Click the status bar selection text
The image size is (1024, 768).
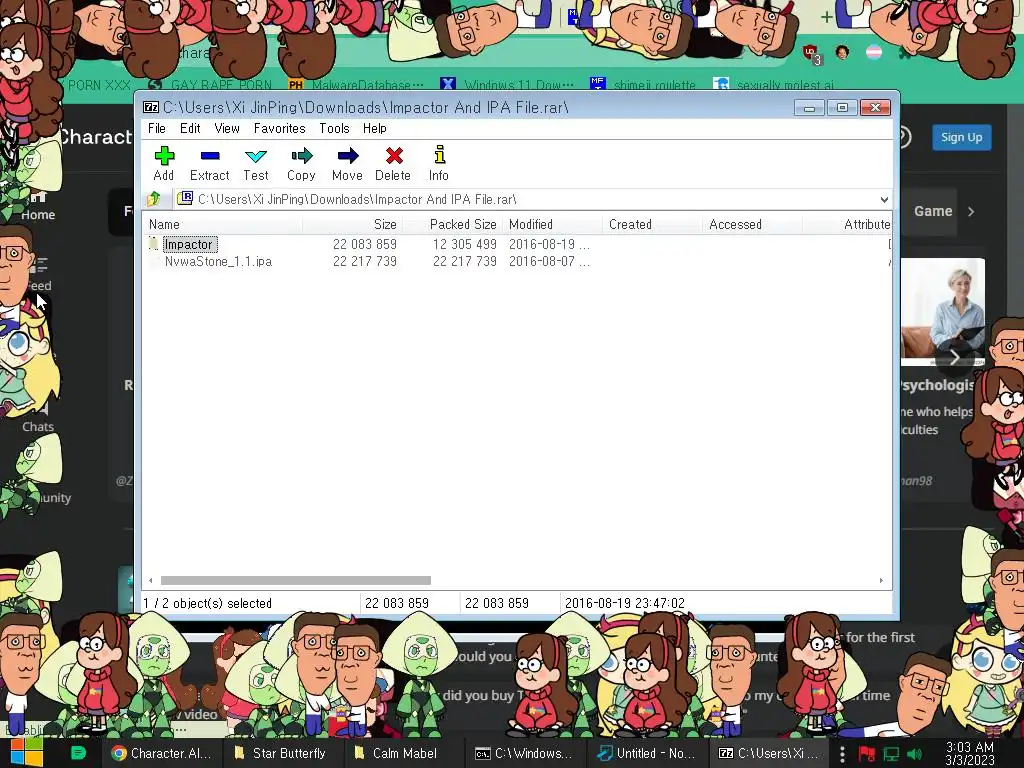(208, 603)
